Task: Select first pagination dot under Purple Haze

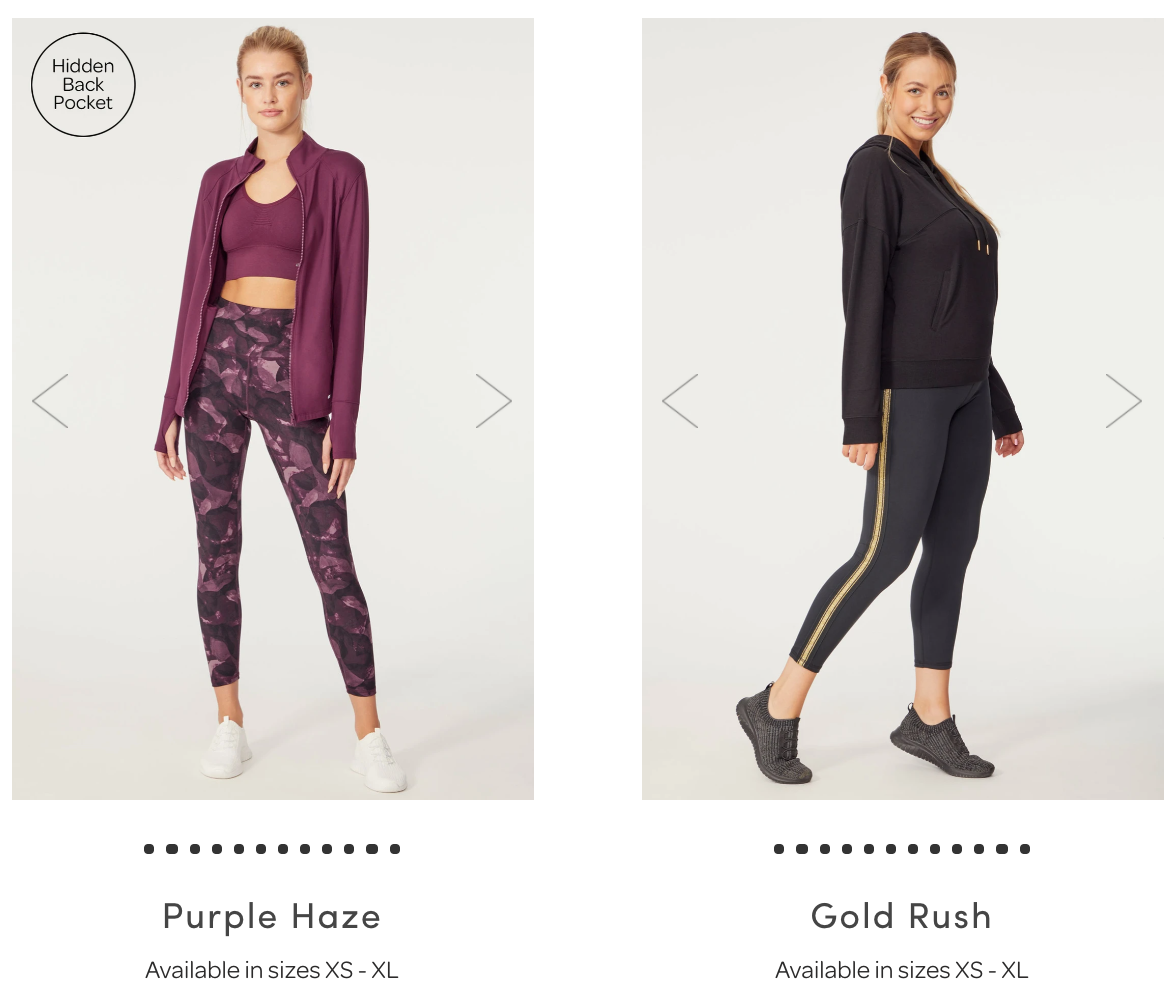Action: pos(149,849)
